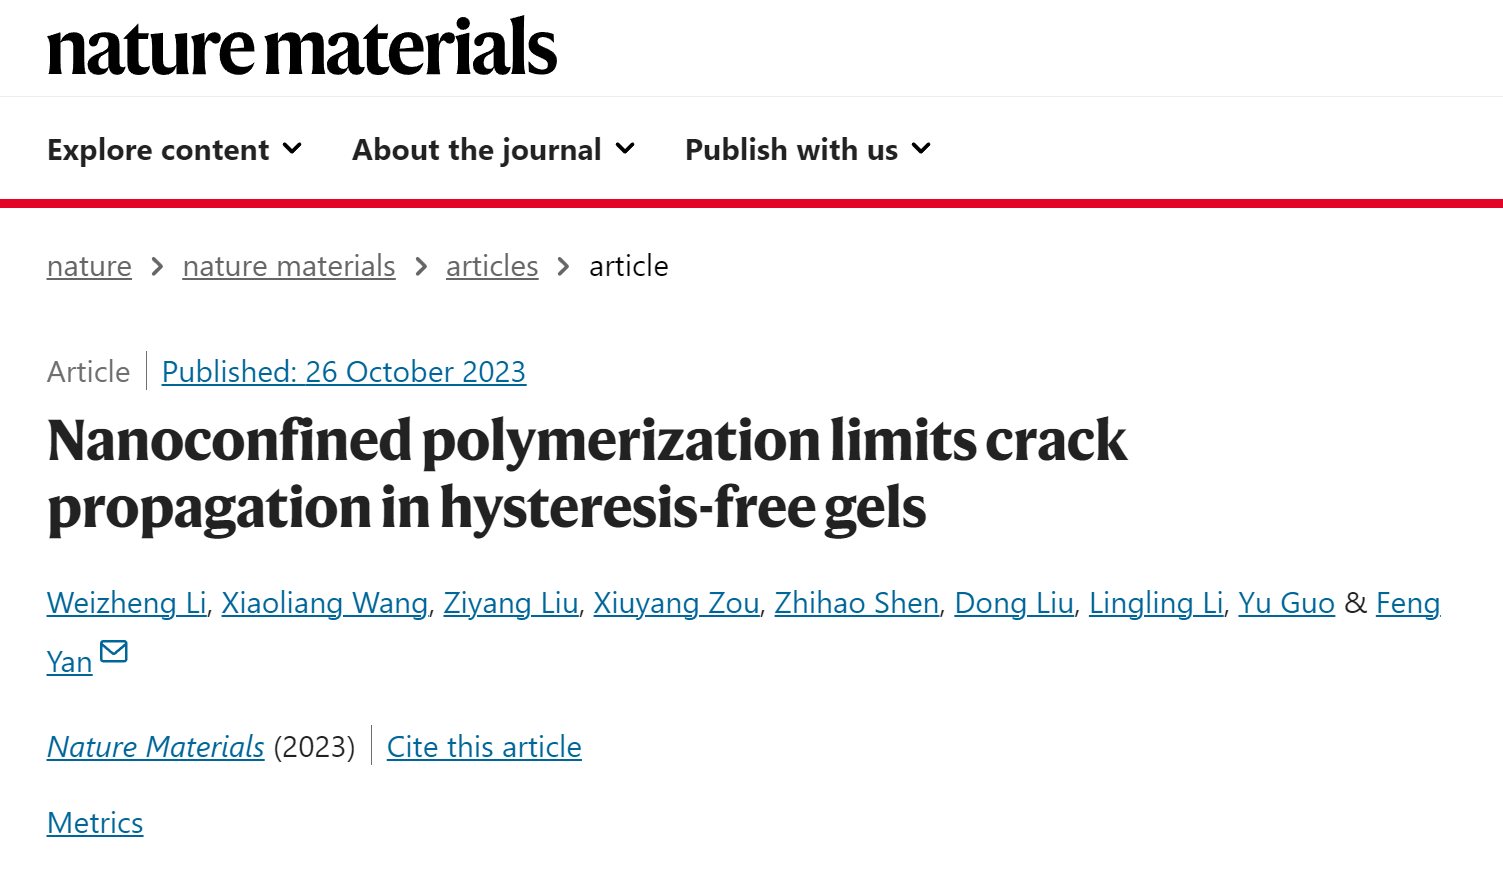Open author Yu Guo link
The height and width of the screenshot is (871, 1503).
tap(1287, 603)
